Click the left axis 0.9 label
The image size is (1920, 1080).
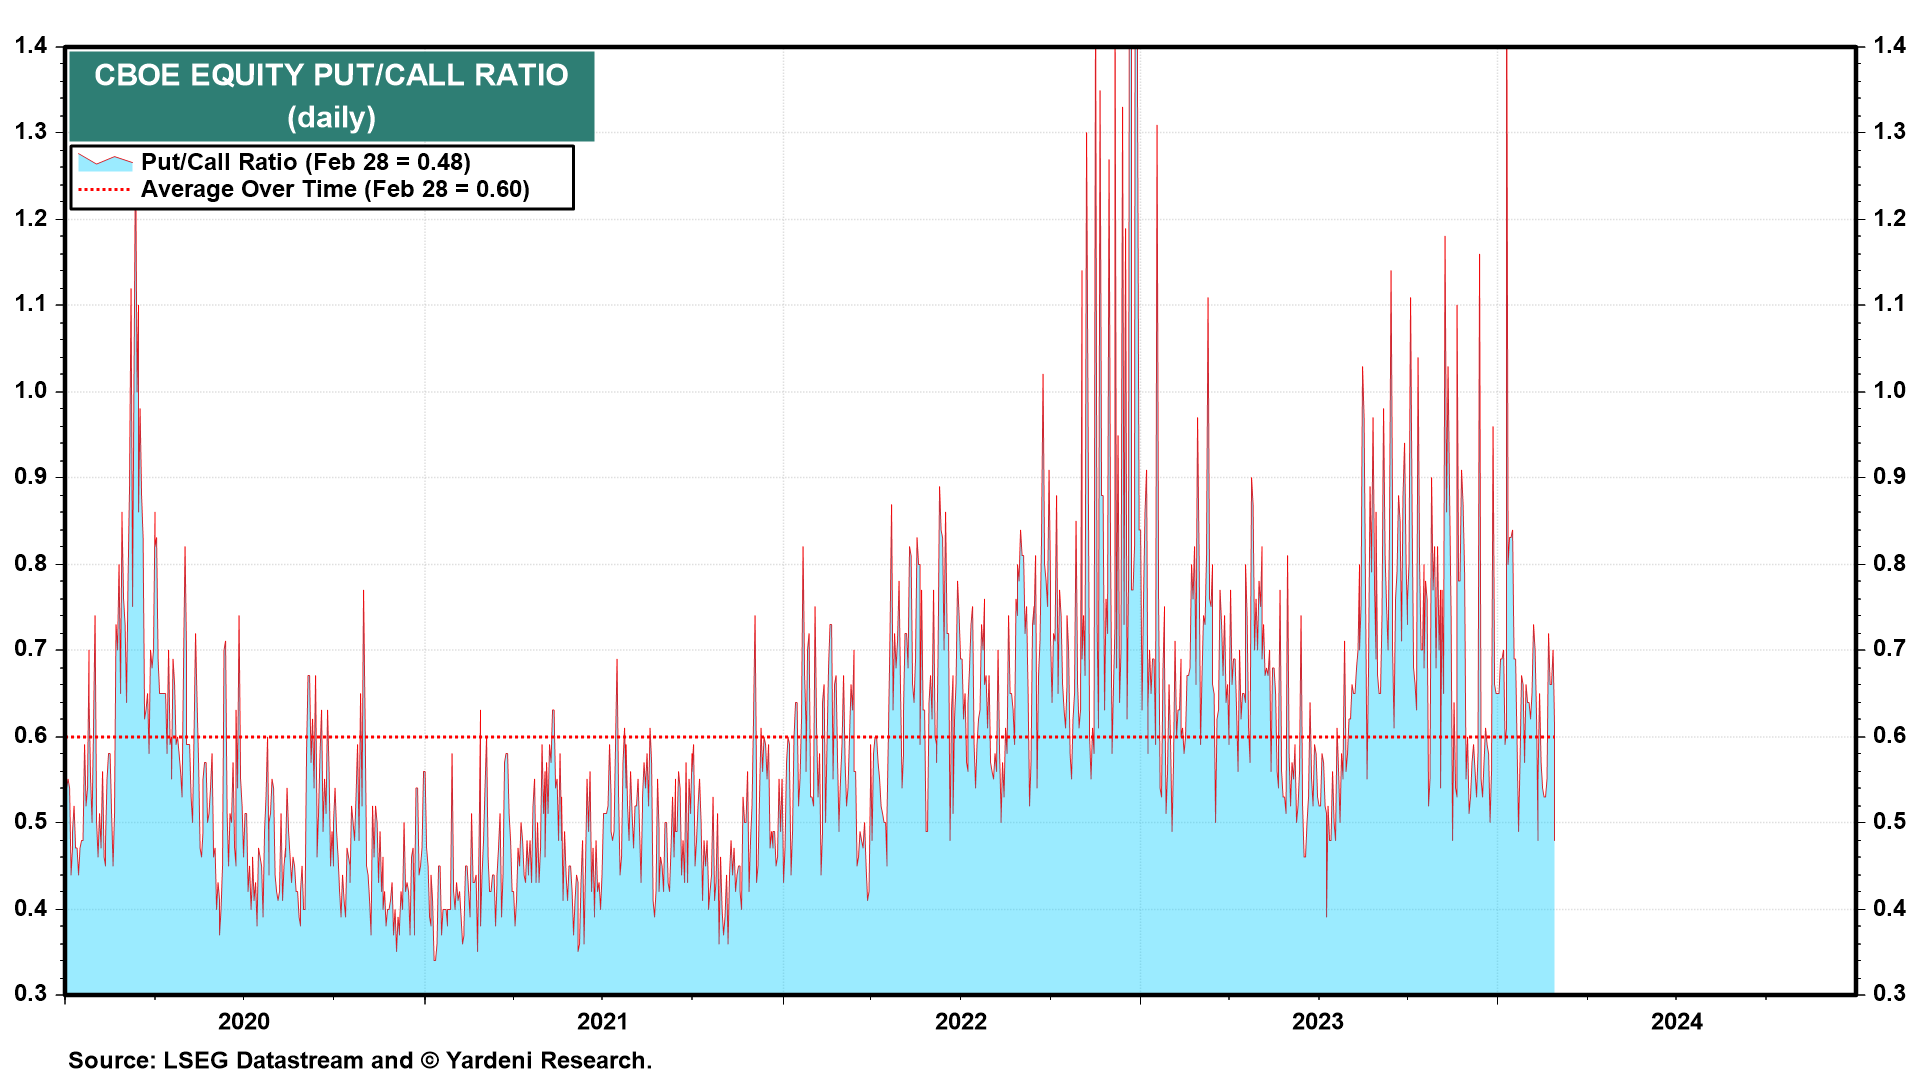tap(30, 477)
